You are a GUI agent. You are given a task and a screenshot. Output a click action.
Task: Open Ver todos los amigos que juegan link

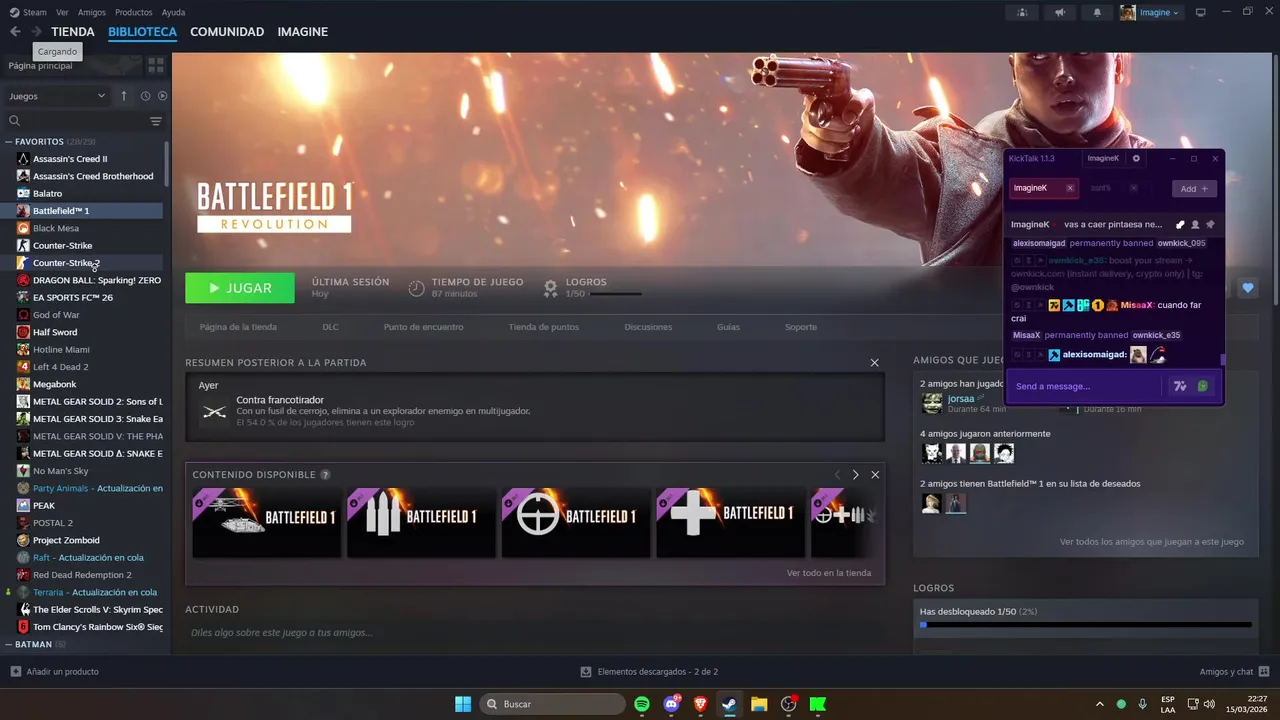pyautogui.click(x=1152, y=542)
